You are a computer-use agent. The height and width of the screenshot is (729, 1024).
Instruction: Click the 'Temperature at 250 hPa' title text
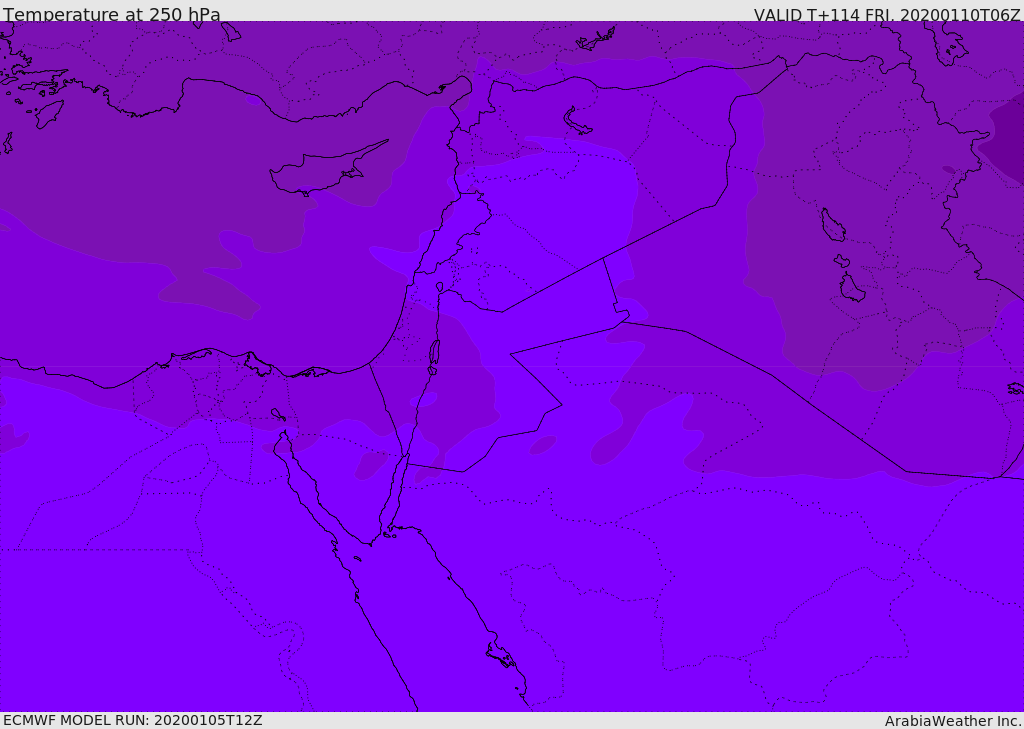click(x=112, y=14)
